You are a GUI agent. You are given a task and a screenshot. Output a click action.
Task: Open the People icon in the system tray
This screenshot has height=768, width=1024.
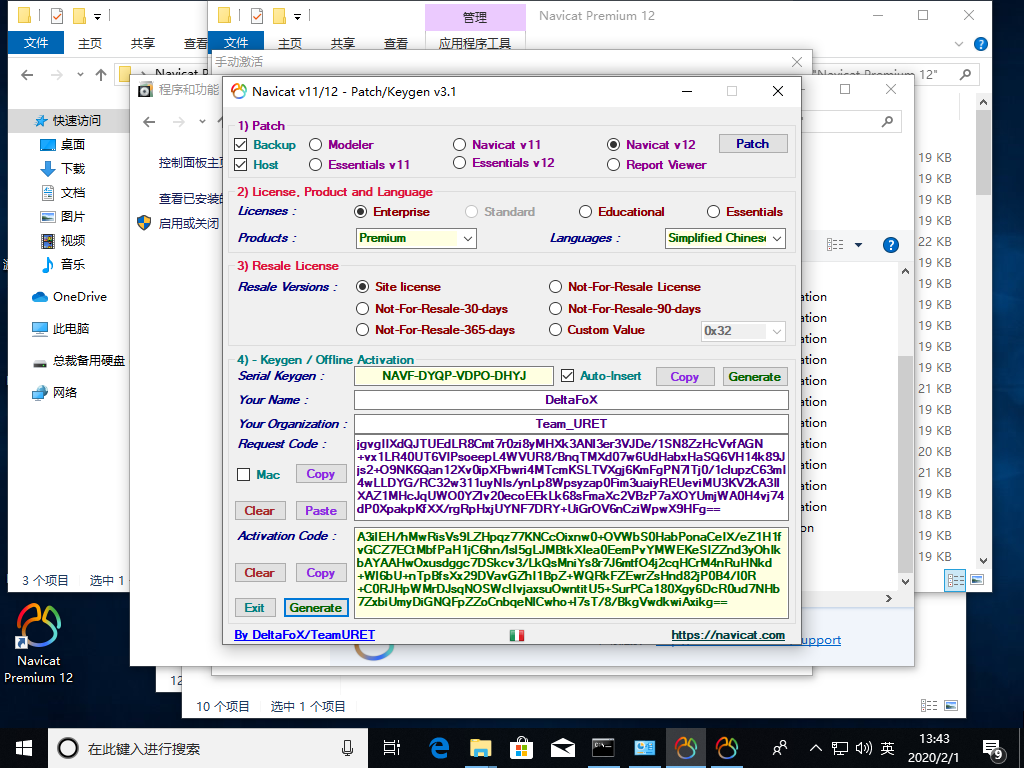click(779, 748)
